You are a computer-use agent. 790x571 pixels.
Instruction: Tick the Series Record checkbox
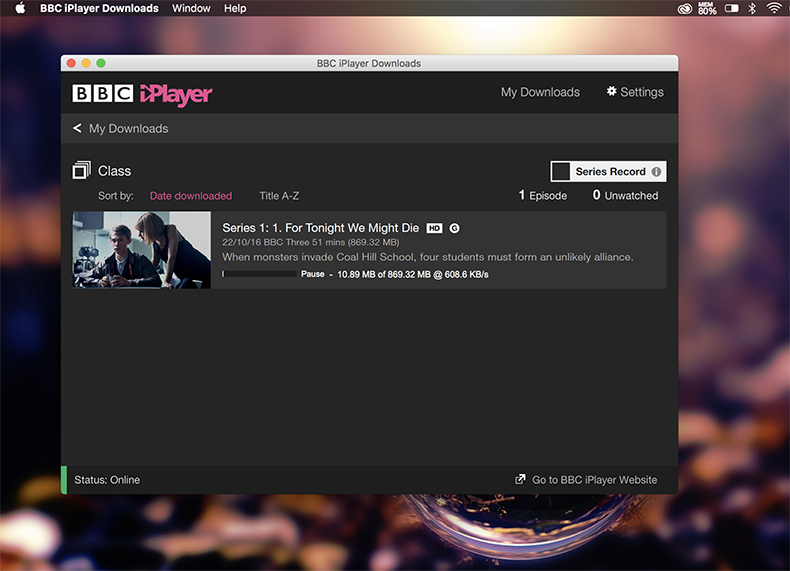[560, 171]
